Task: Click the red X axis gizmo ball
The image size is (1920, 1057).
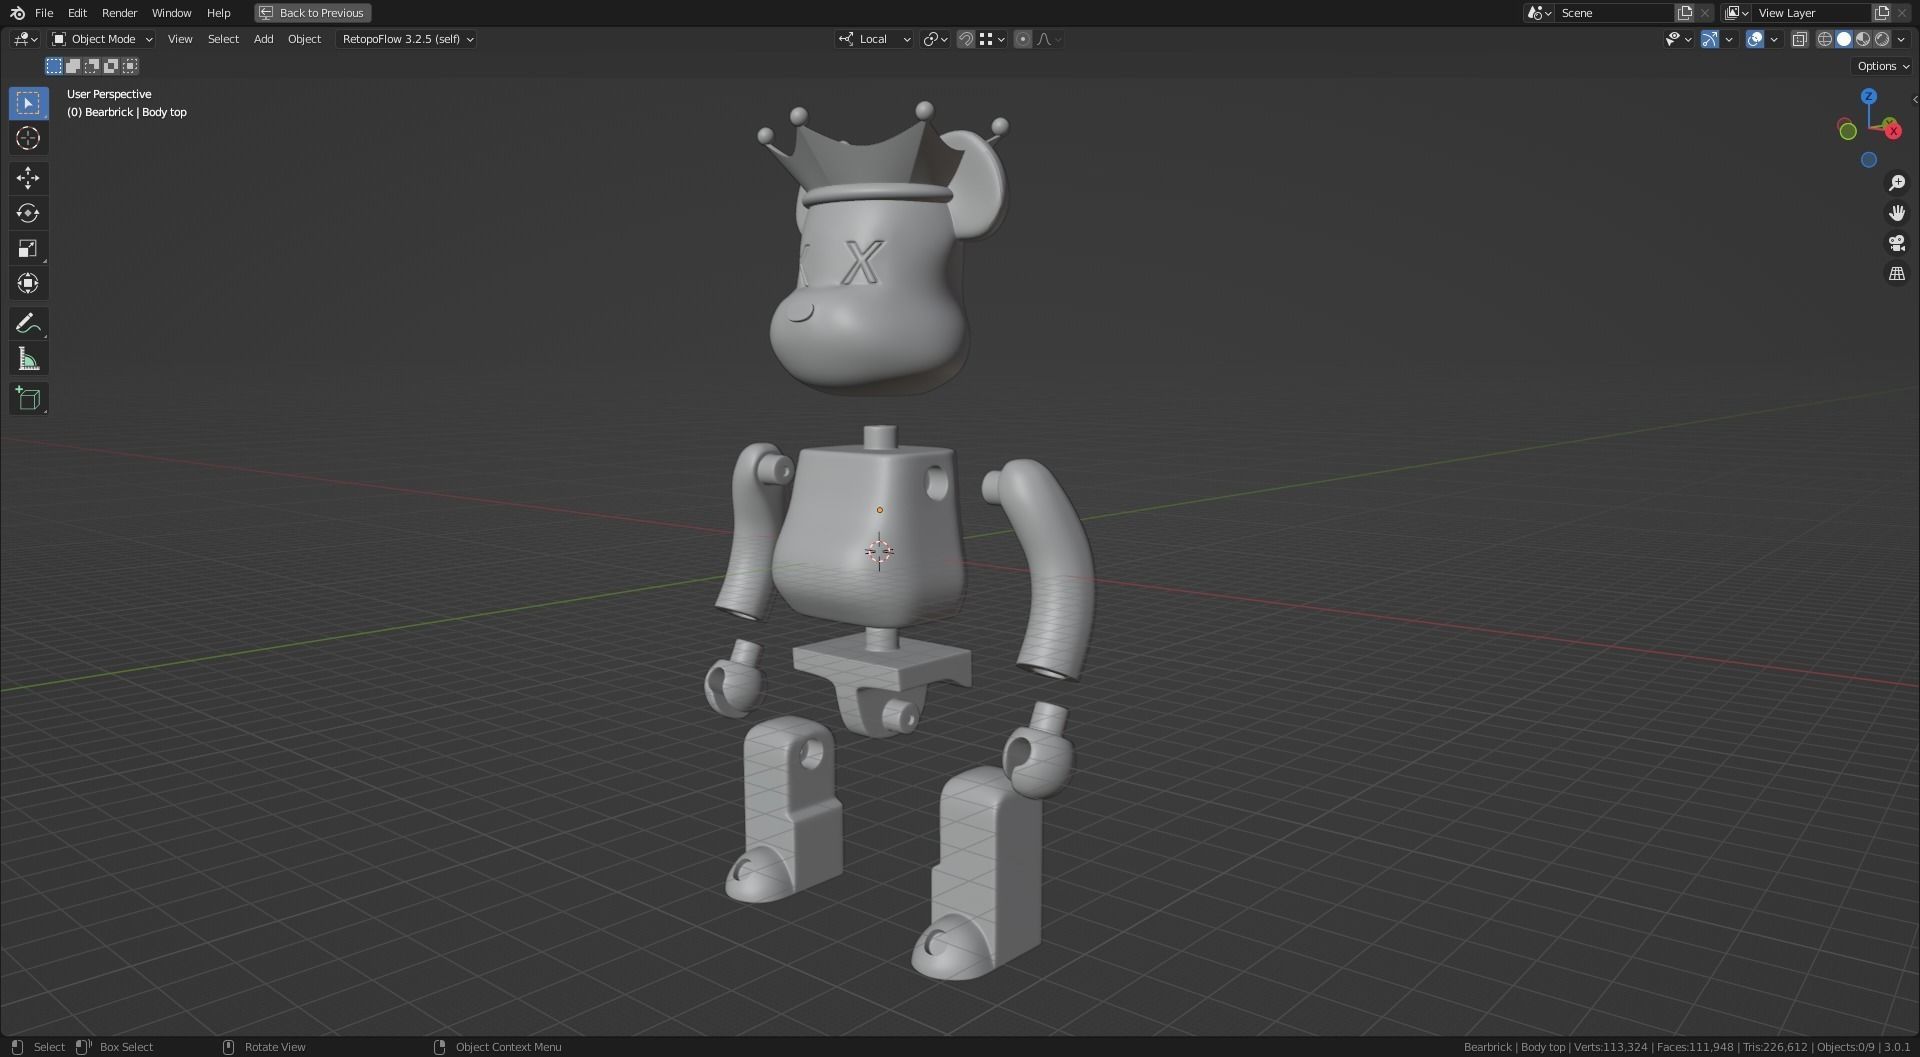Action: (1892, 131)
